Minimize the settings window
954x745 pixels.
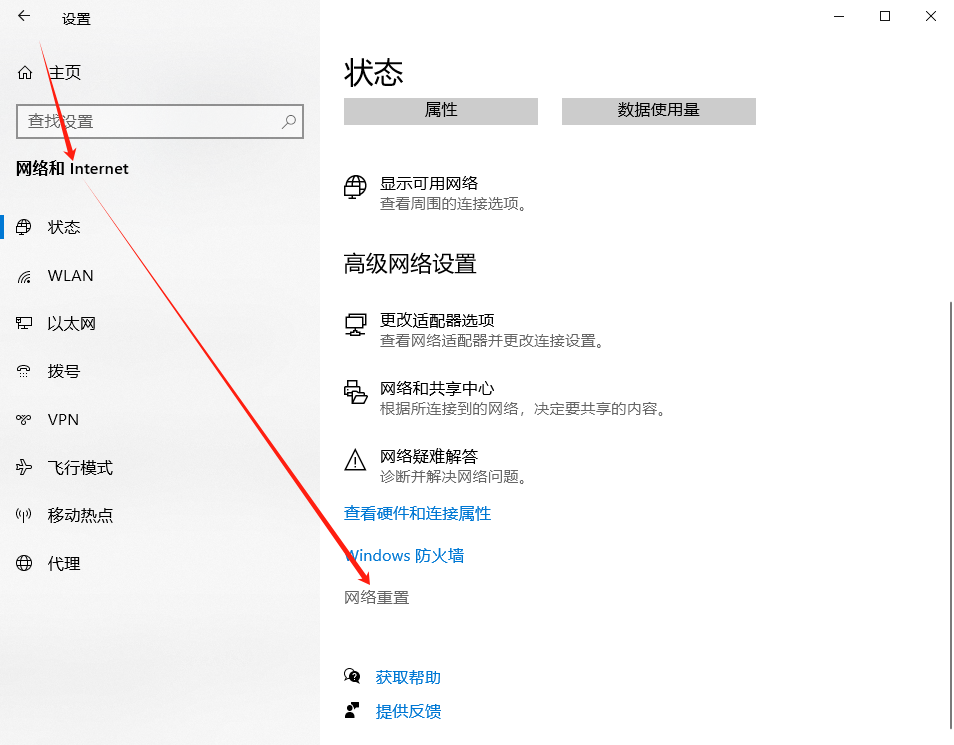point(839,16)
